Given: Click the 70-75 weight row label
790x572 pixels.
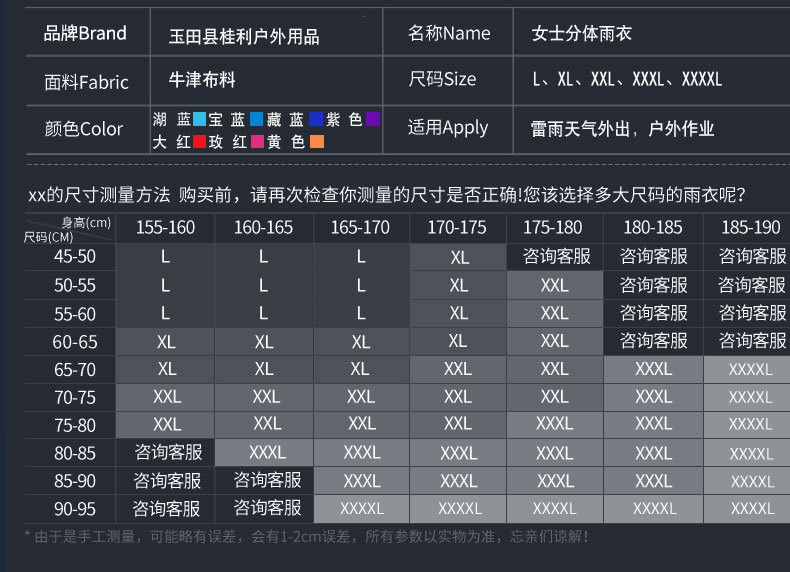Looking at the screenshot, I should [75, 398].
